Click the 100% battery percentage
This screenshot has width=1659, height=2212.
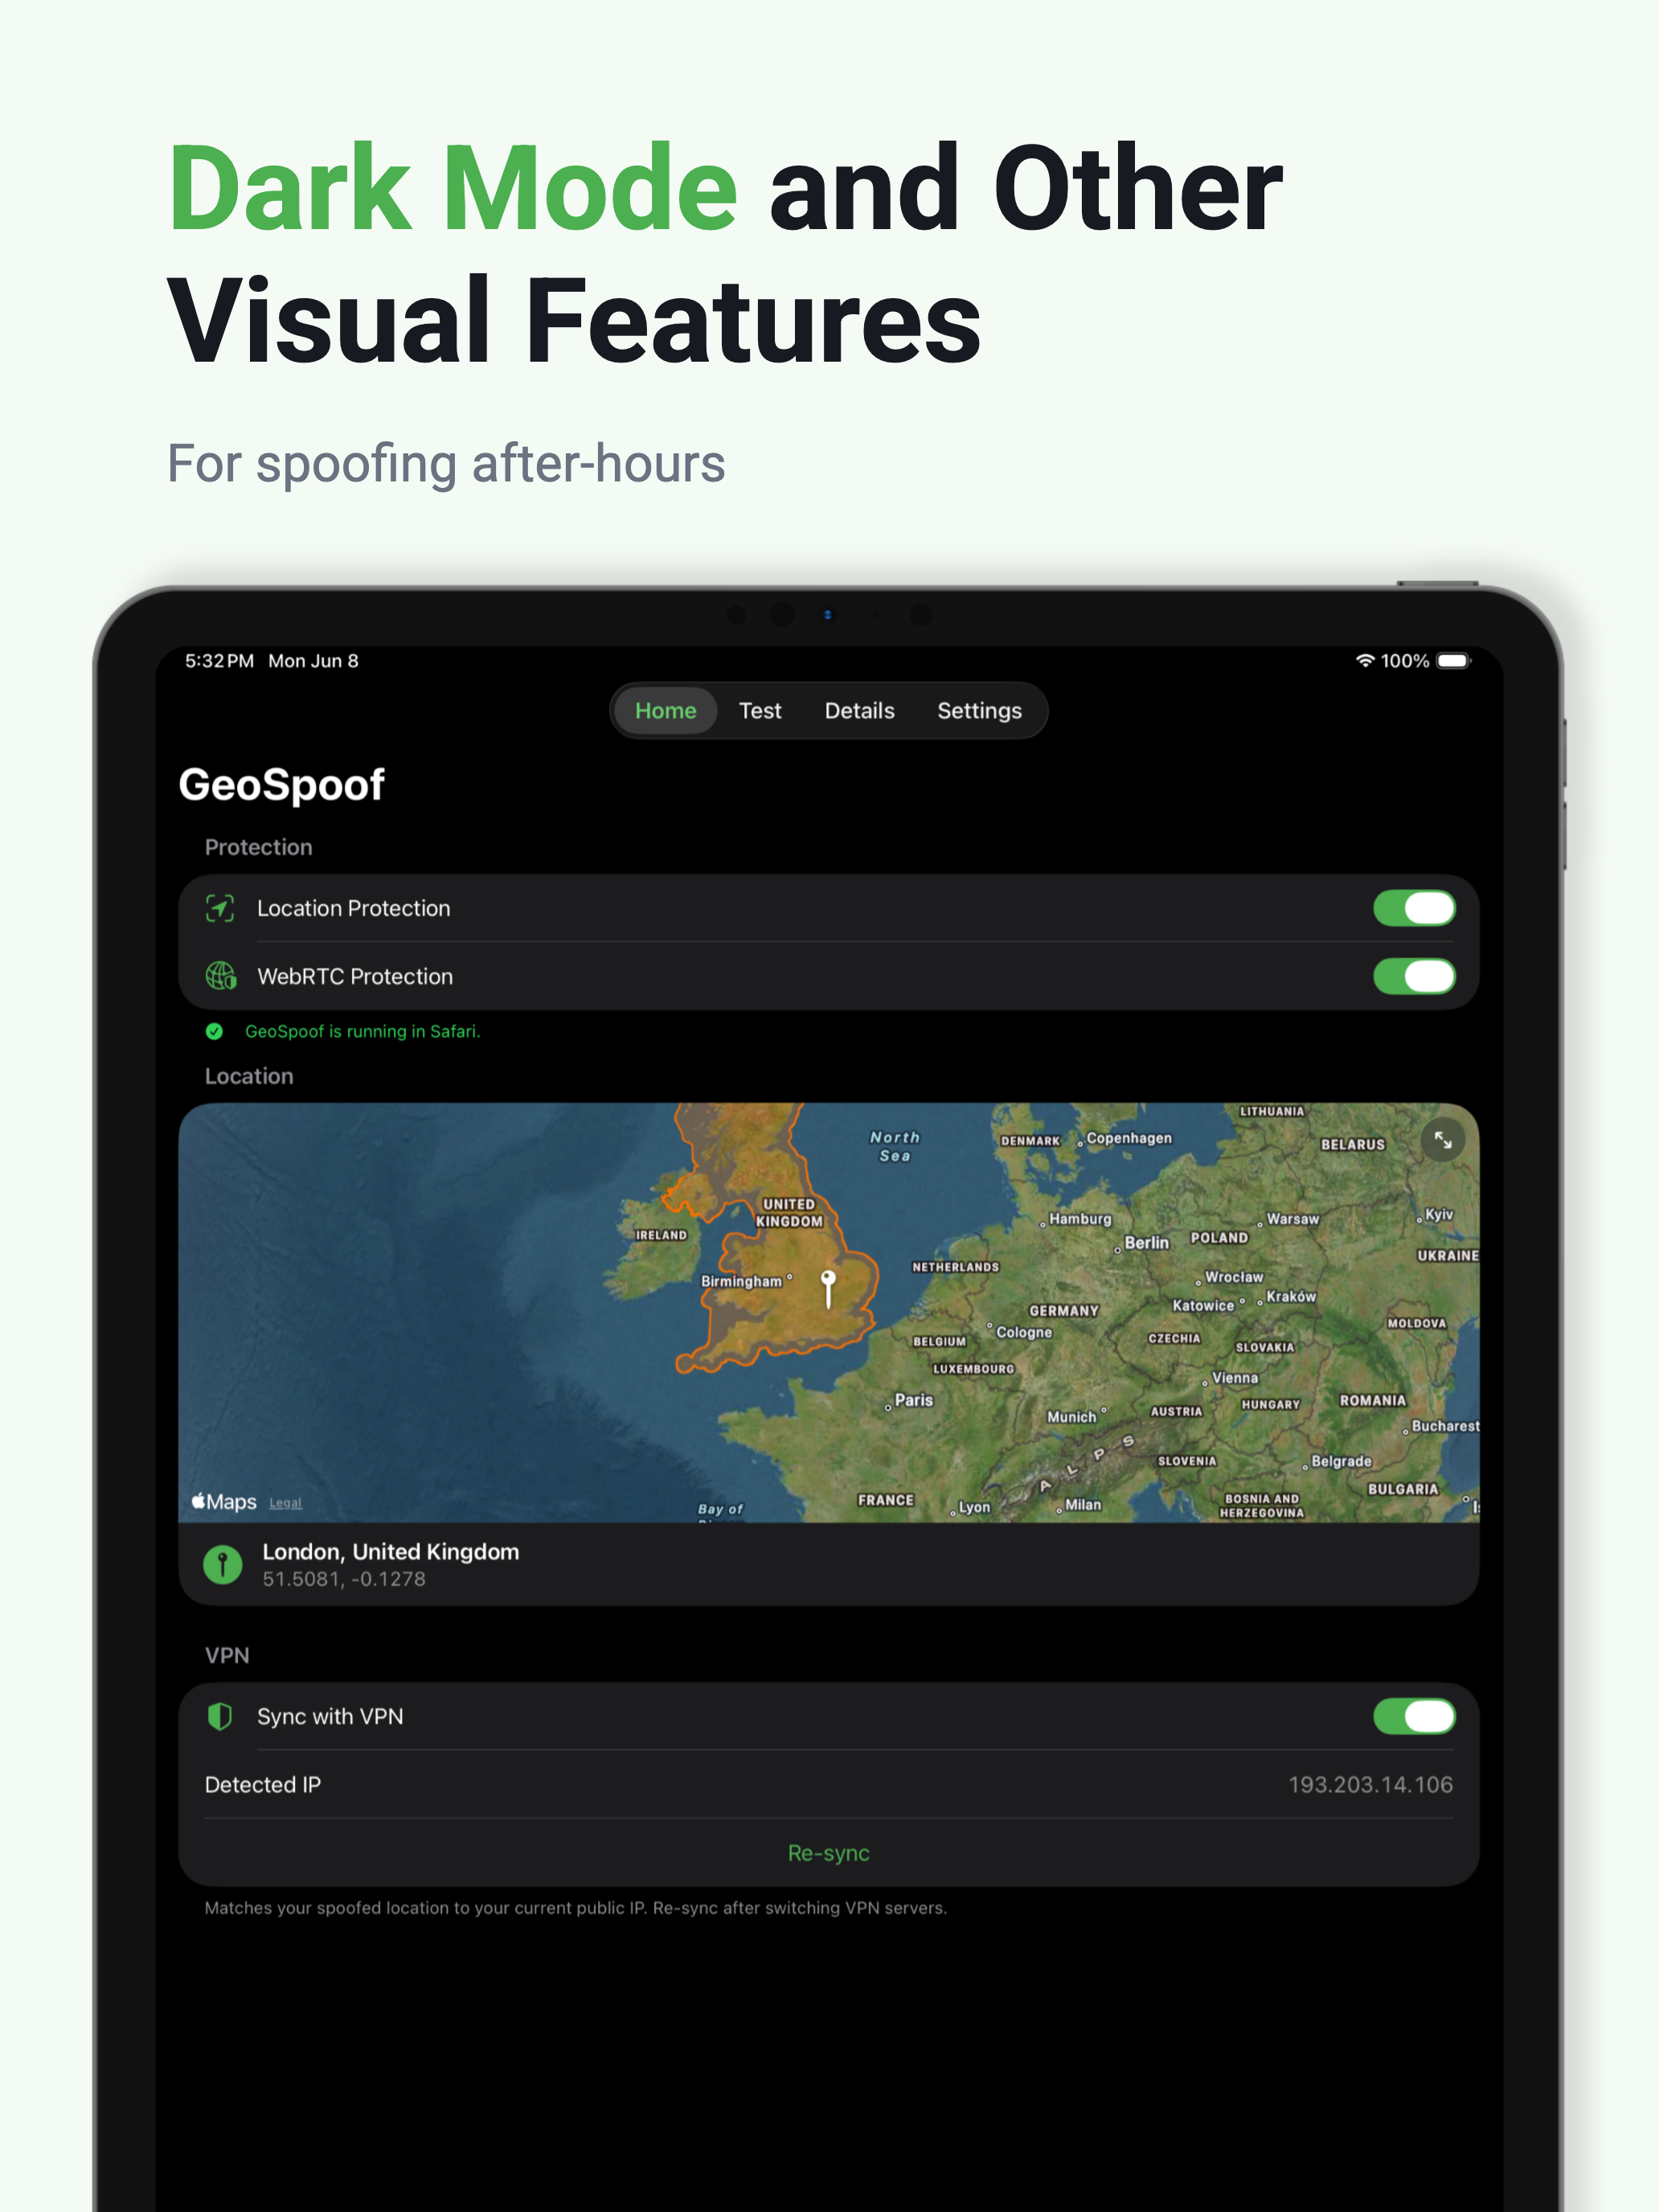tap(1404, 661)
